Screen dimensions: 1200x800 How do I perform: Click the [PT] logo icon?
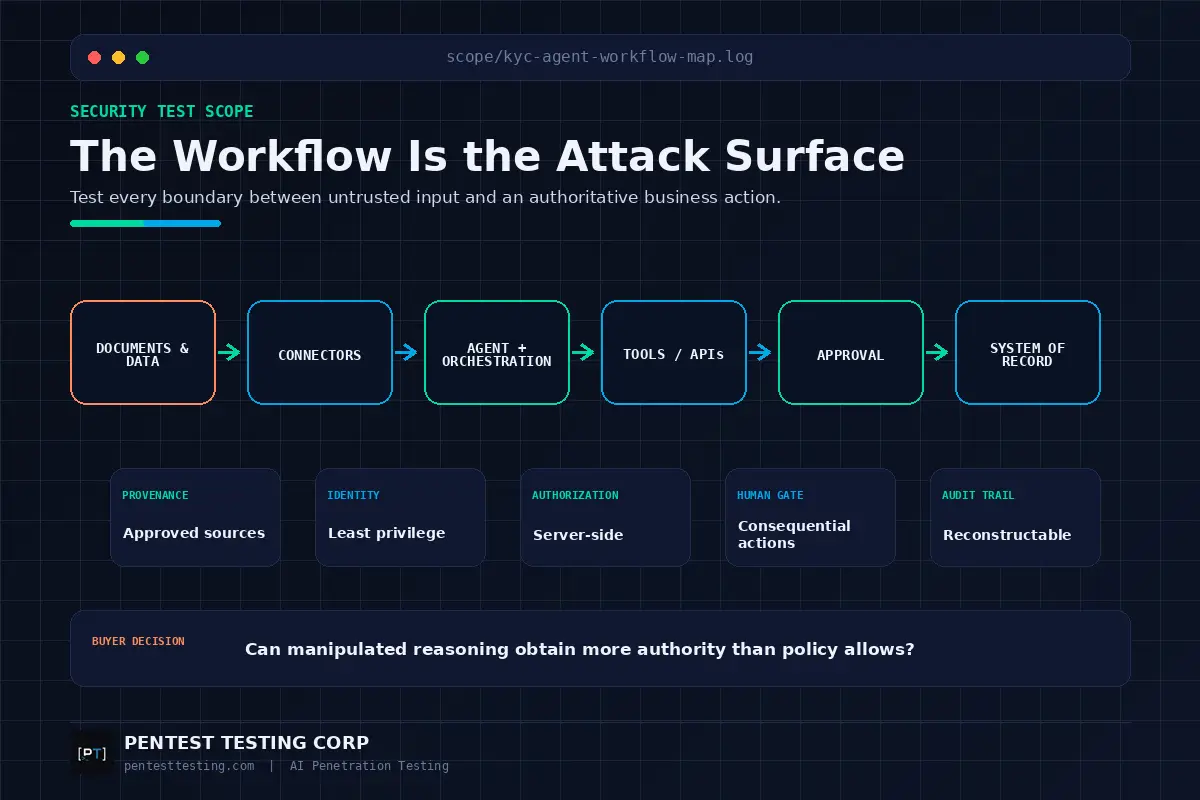tap(92, 753)
